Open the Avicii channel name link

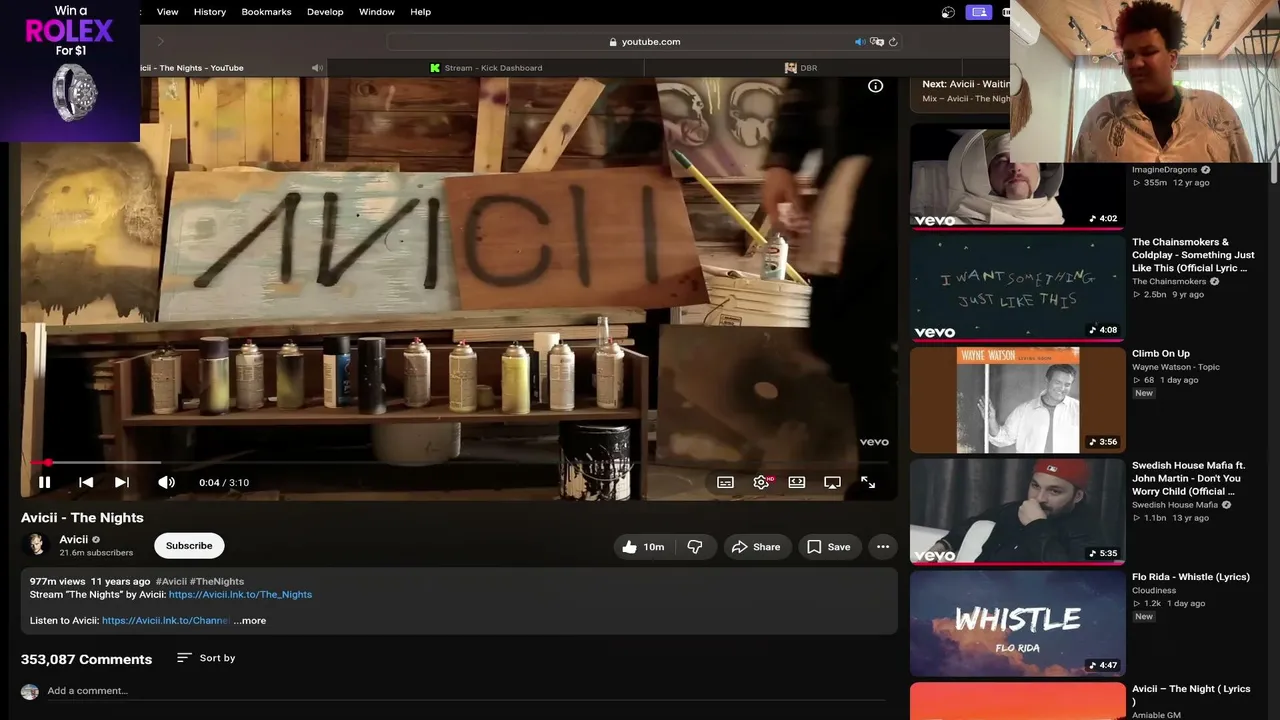[74, 539]
